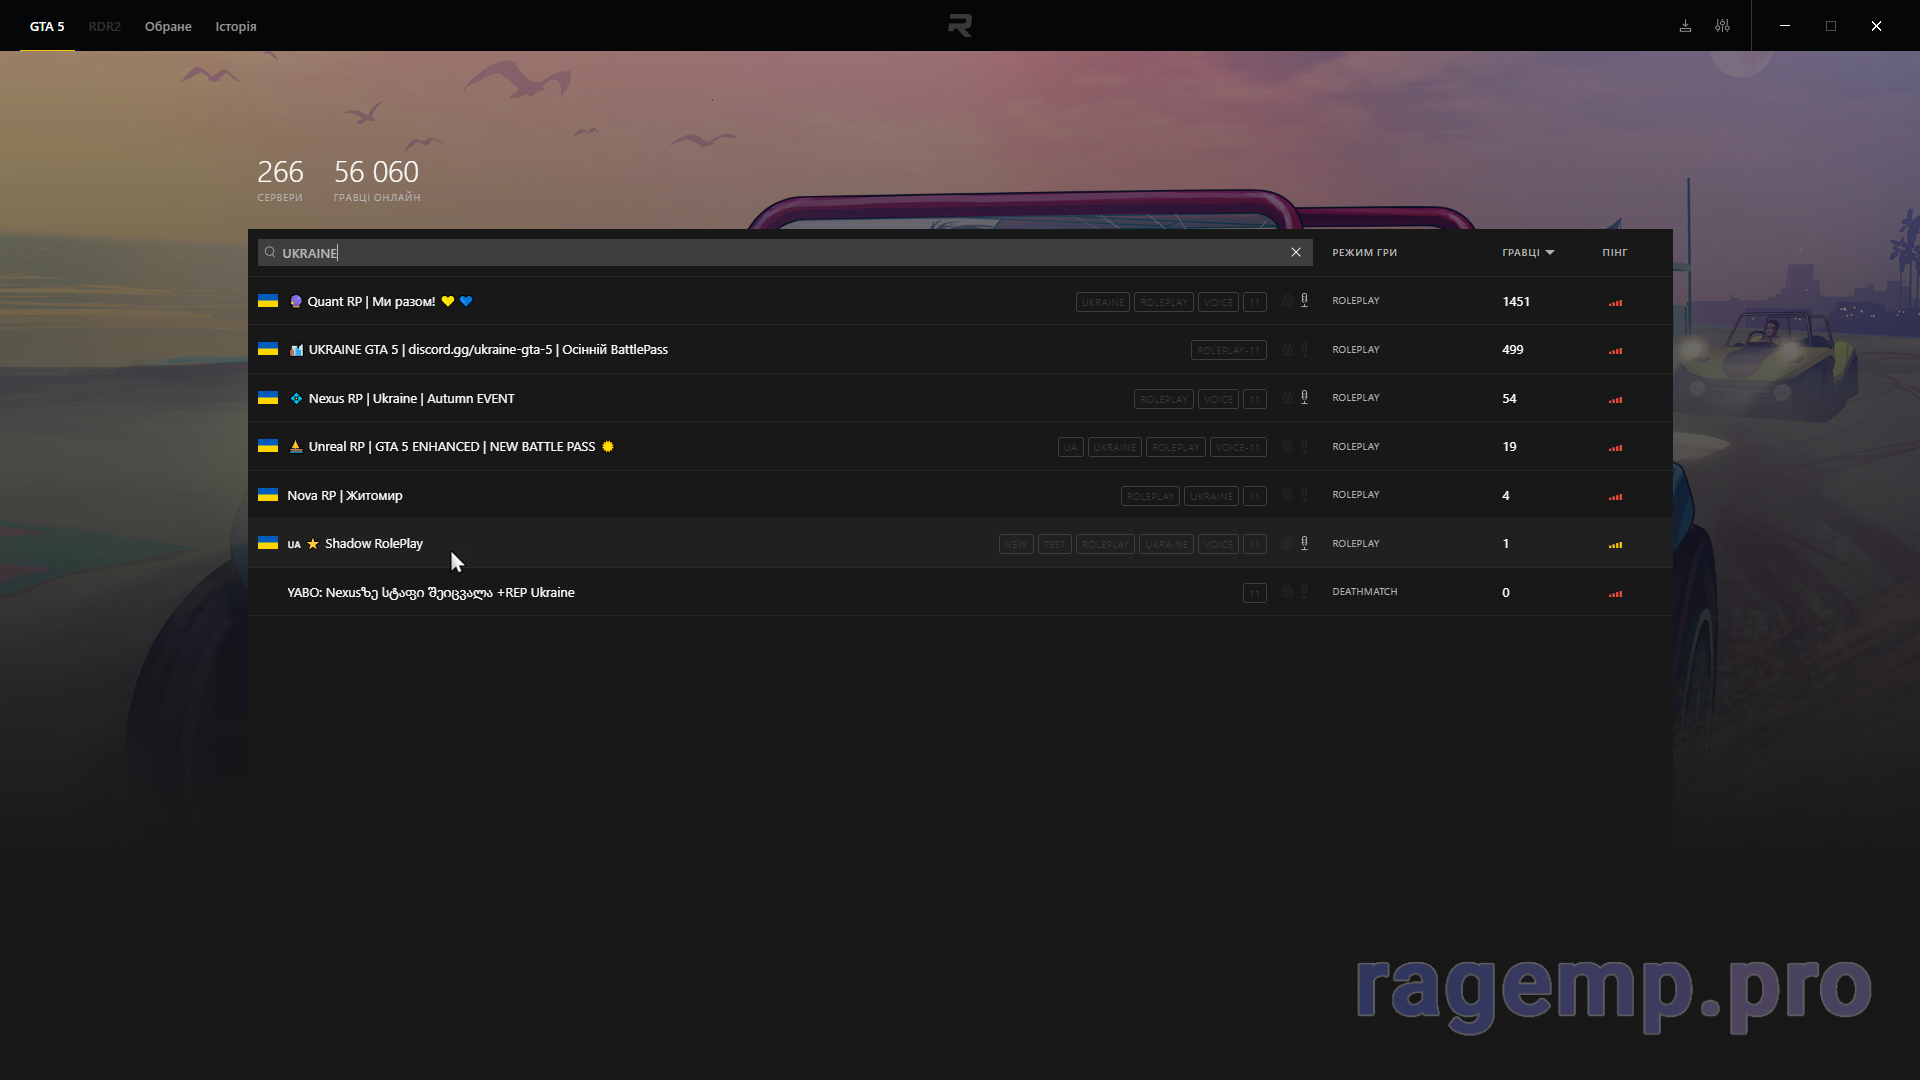Click lock icon on Nexus RP row
The height and width of the screenshot is (1080, 1920).
pos(1287,398)
